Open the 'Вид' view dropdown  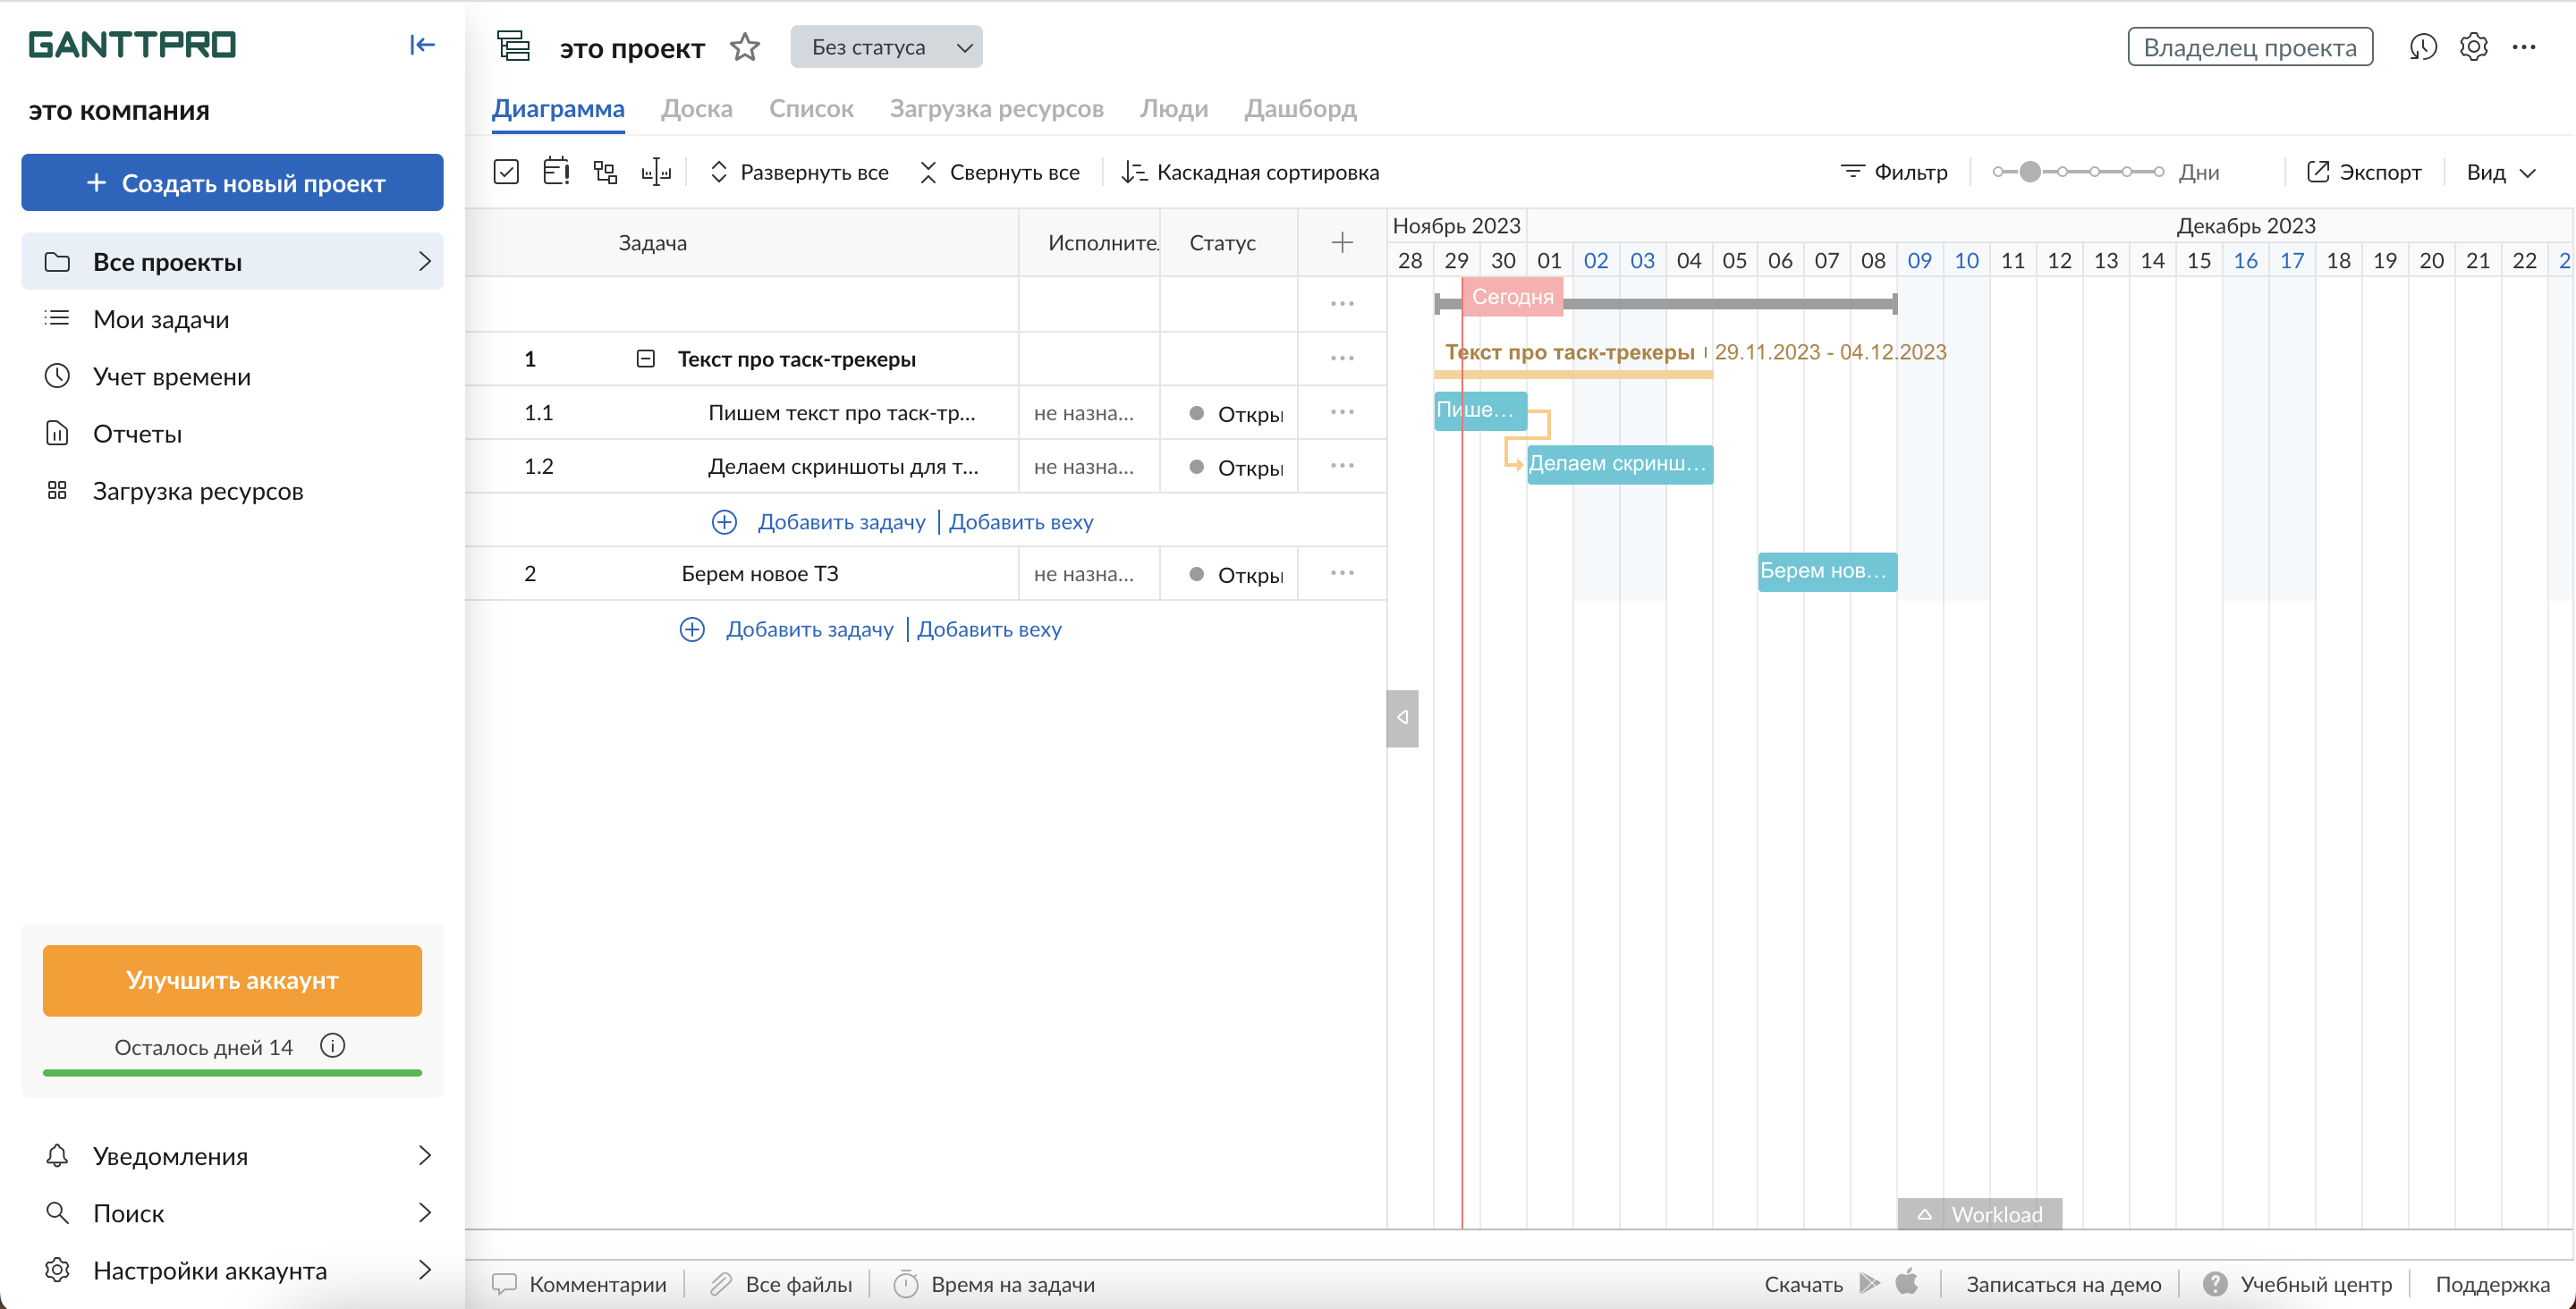point(2500,172)
